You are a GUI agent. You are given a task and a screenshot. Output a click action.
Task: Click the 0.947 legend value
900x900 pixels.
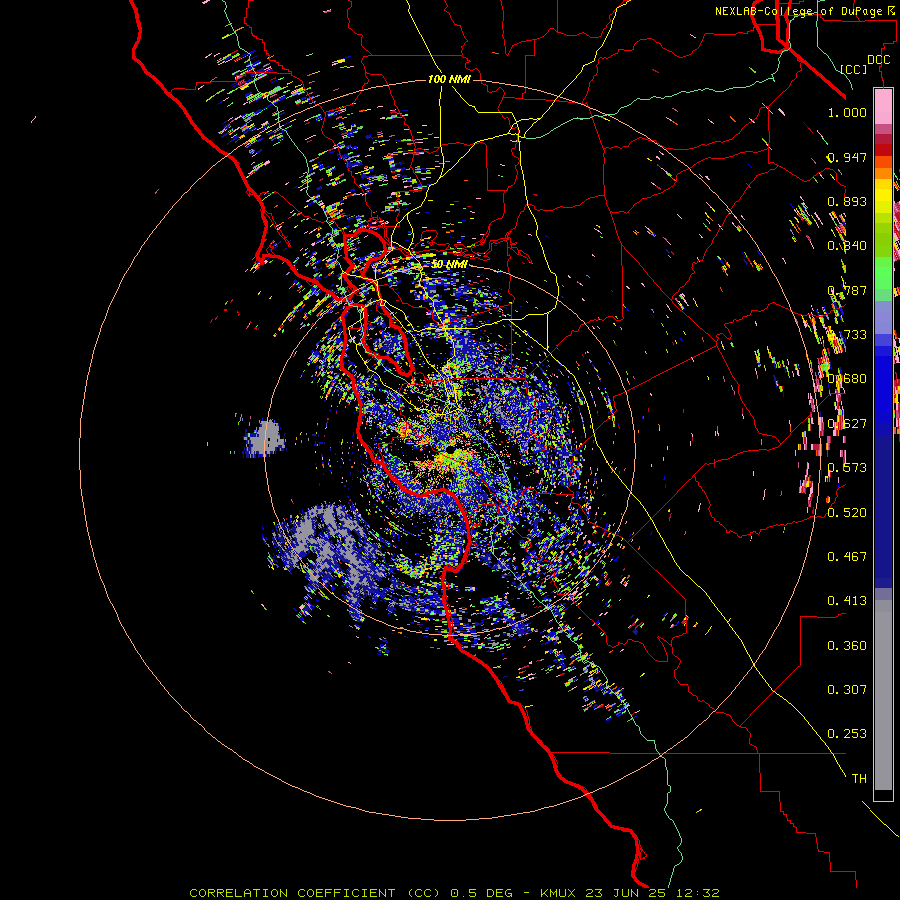[x=847, y=157]
